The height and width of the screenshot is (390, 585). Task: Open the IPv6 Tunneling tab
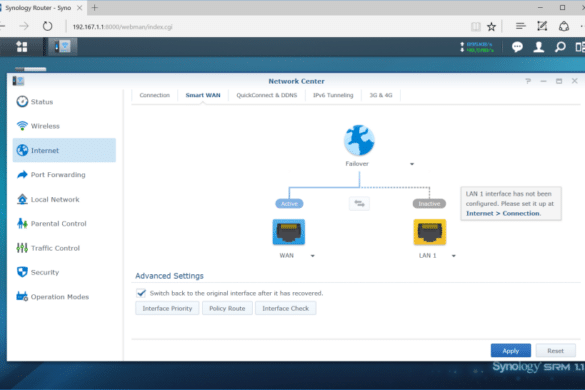pyautogui.click(x=333, y=95)
